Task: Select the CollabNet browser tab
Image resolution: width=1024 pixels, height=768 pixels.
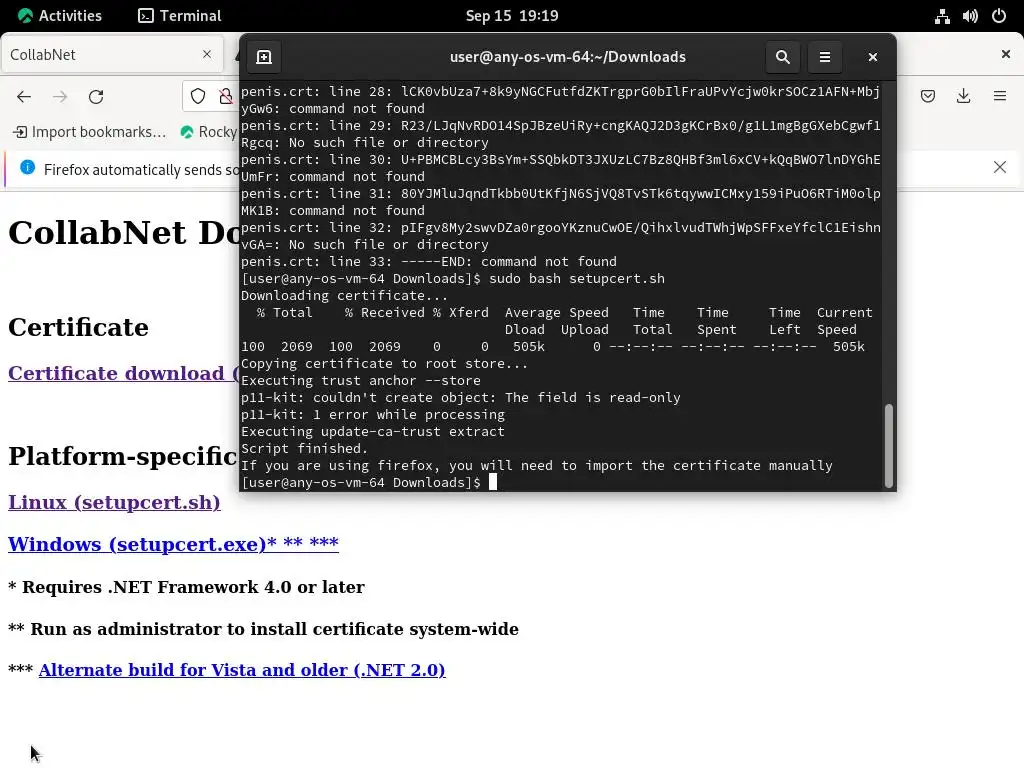Action: pos(112,54)
